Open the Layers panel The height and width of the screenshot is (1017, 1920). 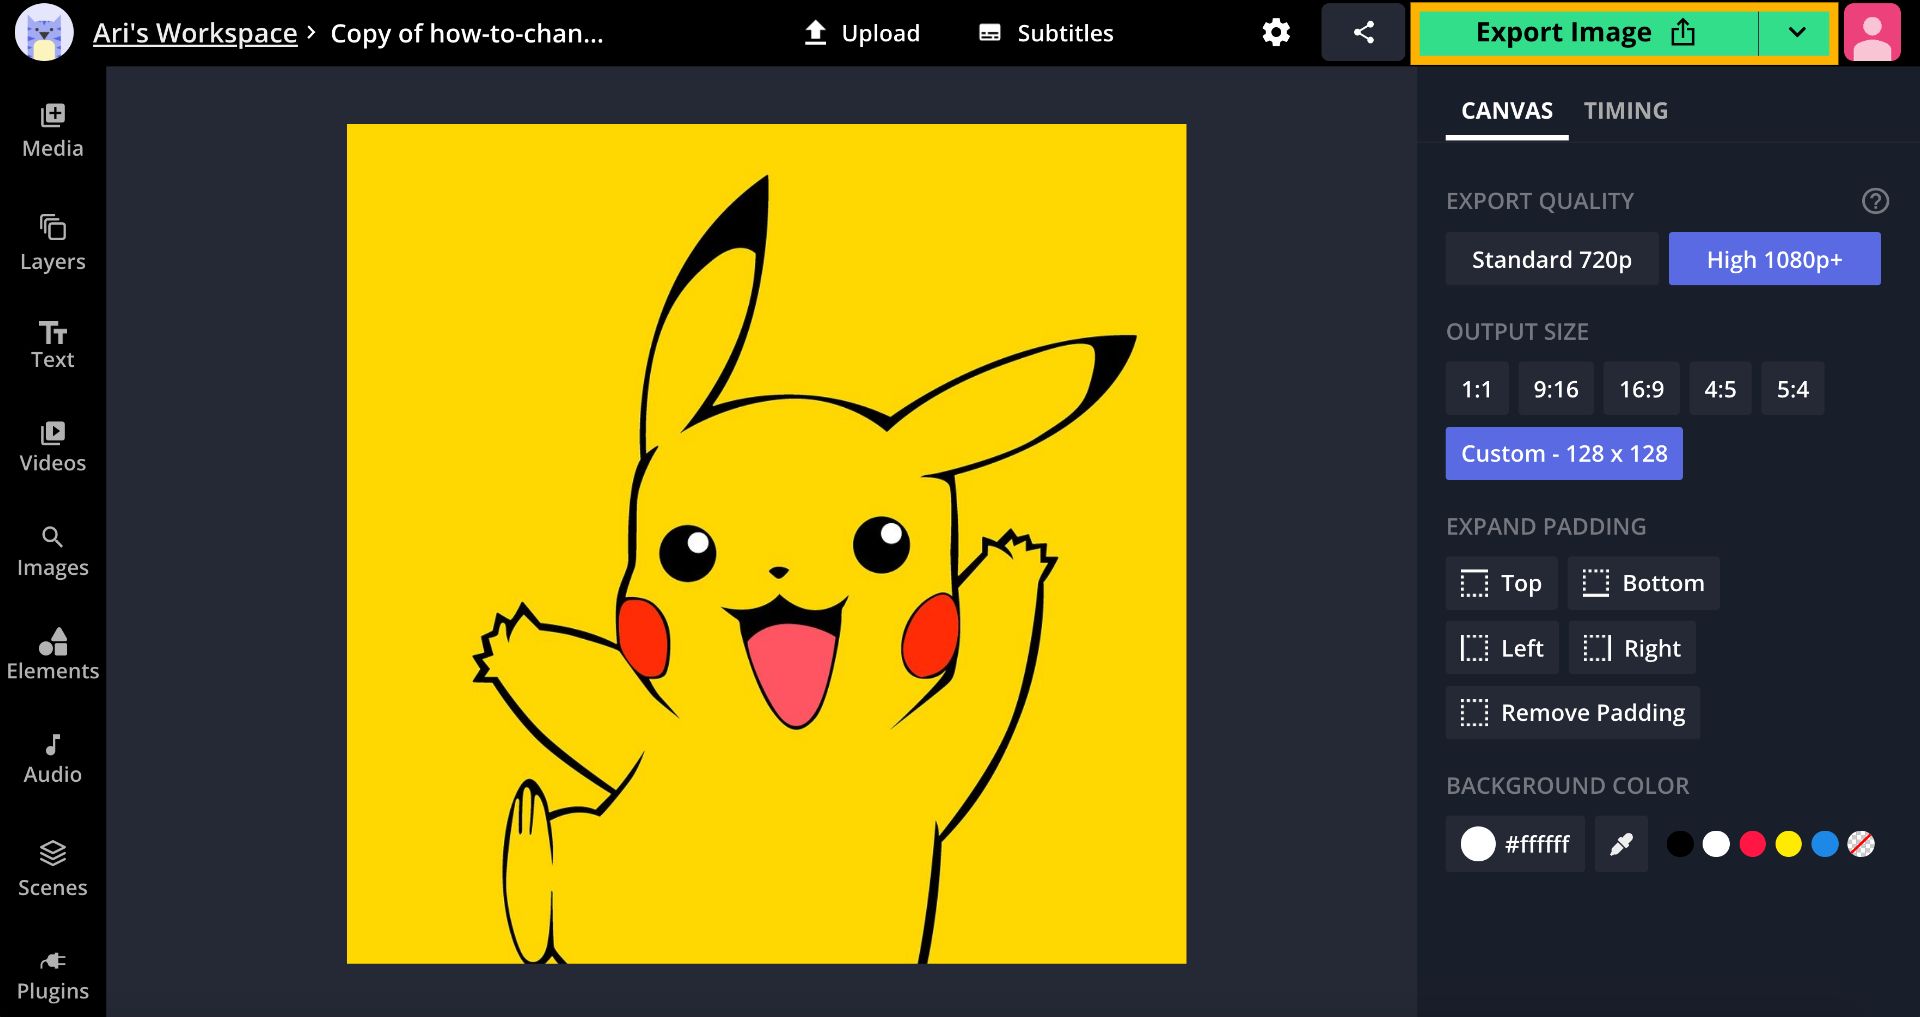pos(52,243)
